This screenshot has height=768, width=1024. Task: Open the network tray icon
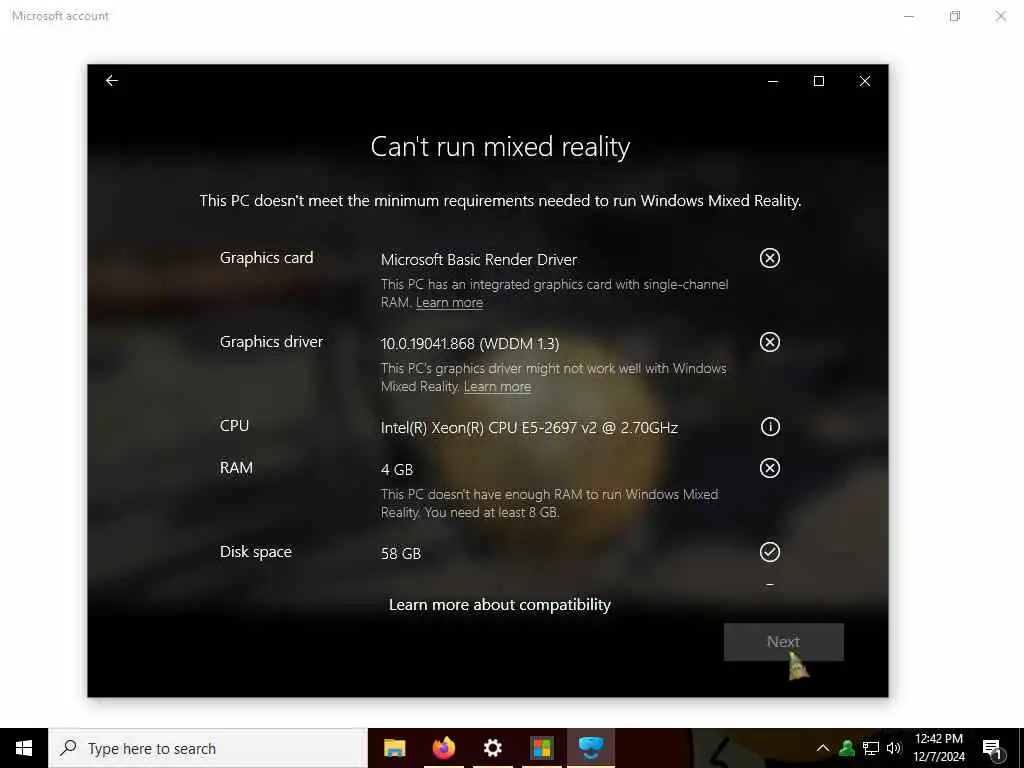pos(871,748)
